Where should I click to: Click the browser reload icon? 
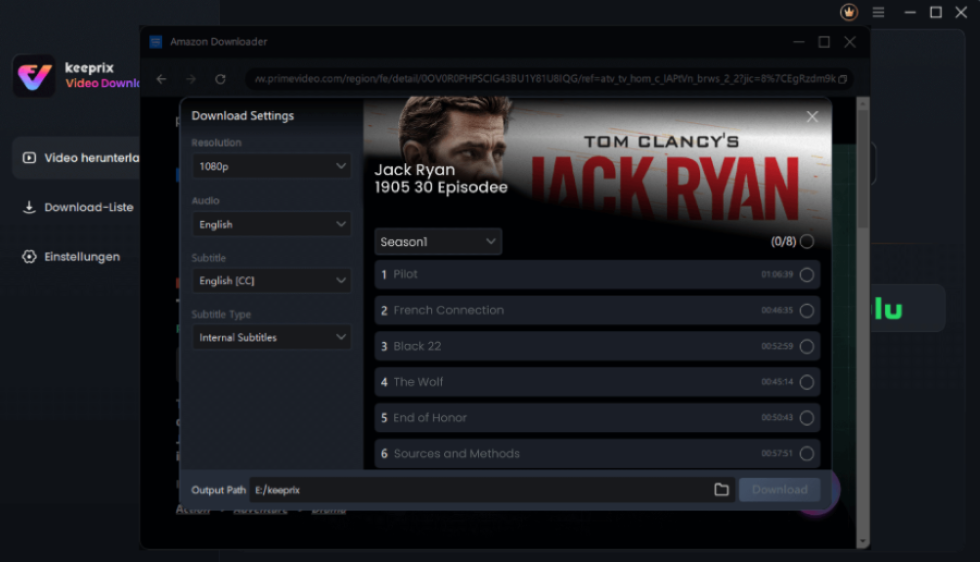(220, 79)
